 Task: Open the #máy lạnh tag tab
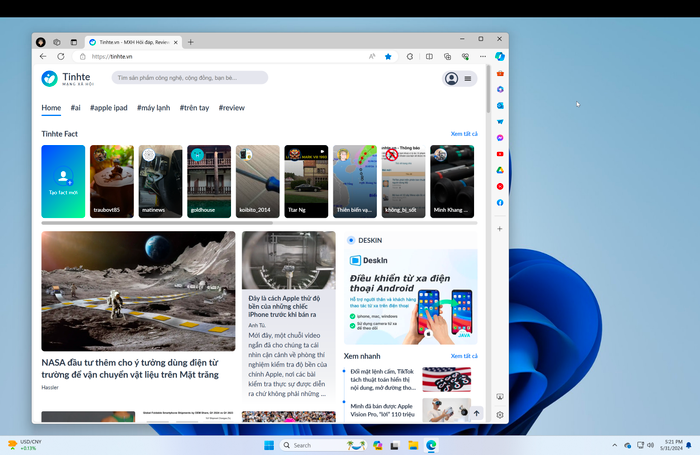(x=154, y=108)
